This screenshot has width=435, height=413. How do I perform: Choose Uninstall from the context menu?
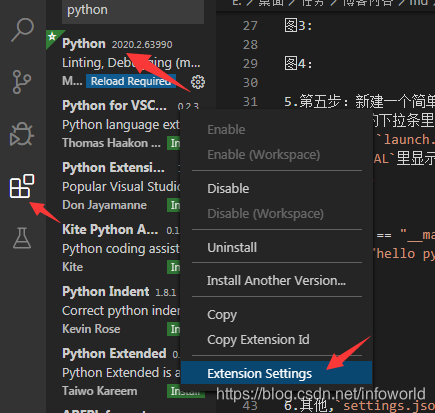pos(232,248)
